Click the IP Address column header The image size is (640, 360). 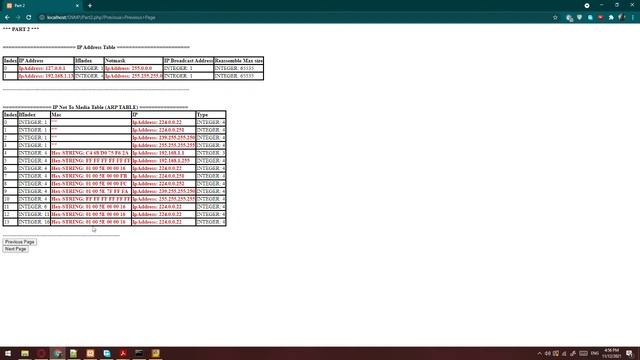pyautogui.click(x=46, y=60)
